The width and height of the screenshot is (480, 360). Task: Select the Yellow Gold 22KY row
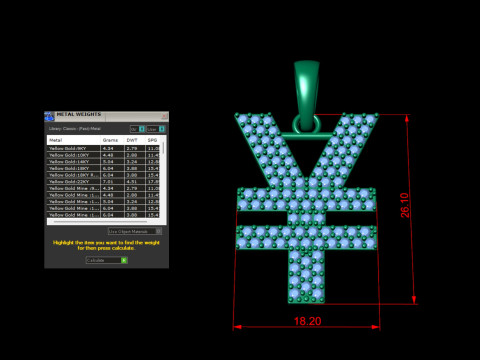103,182
